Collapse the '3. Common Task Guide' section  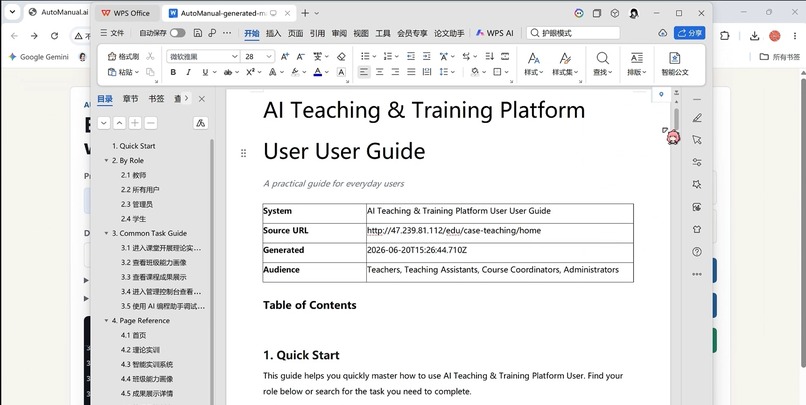tap(106, 233)
